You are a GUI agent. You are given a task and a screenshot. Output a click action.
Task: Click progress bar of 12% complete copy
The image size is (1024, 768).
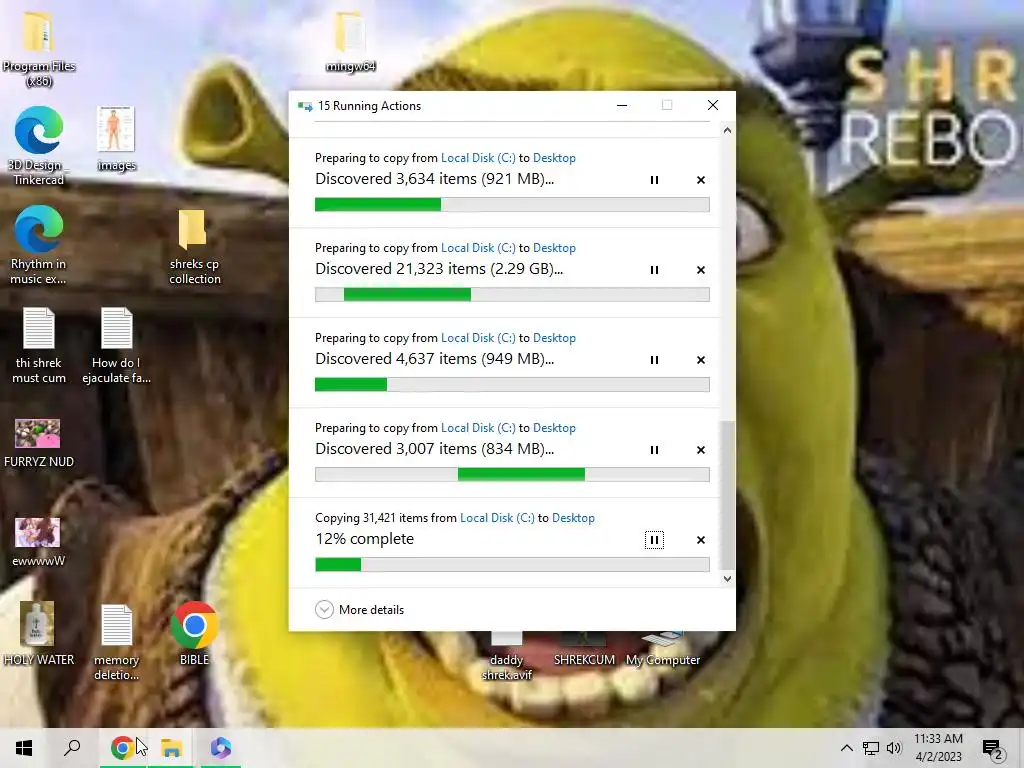pyautogui.click(x=512, y=565)
